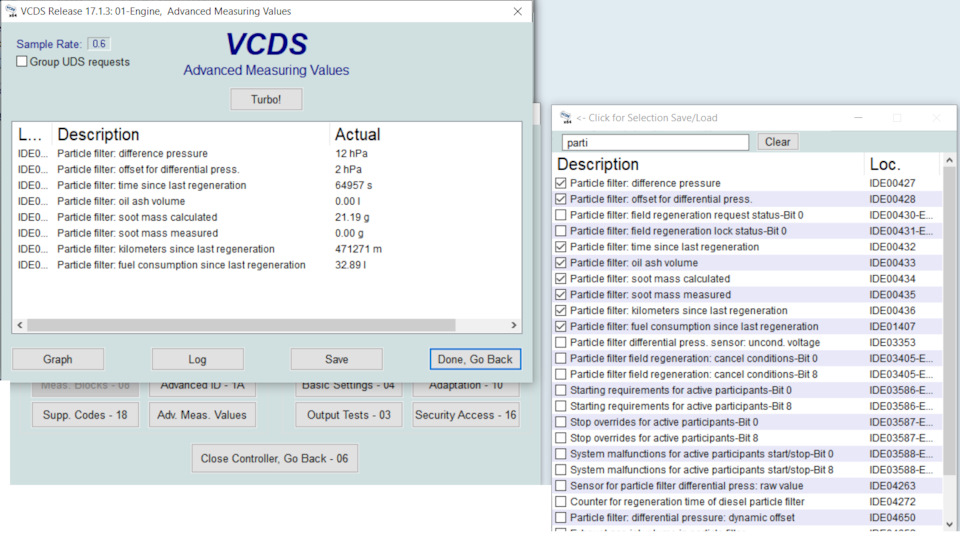The width and height of the screenshot is (960, 544).
Task: Select the 21.19 g soot mass value
Action: coord(352,217)
